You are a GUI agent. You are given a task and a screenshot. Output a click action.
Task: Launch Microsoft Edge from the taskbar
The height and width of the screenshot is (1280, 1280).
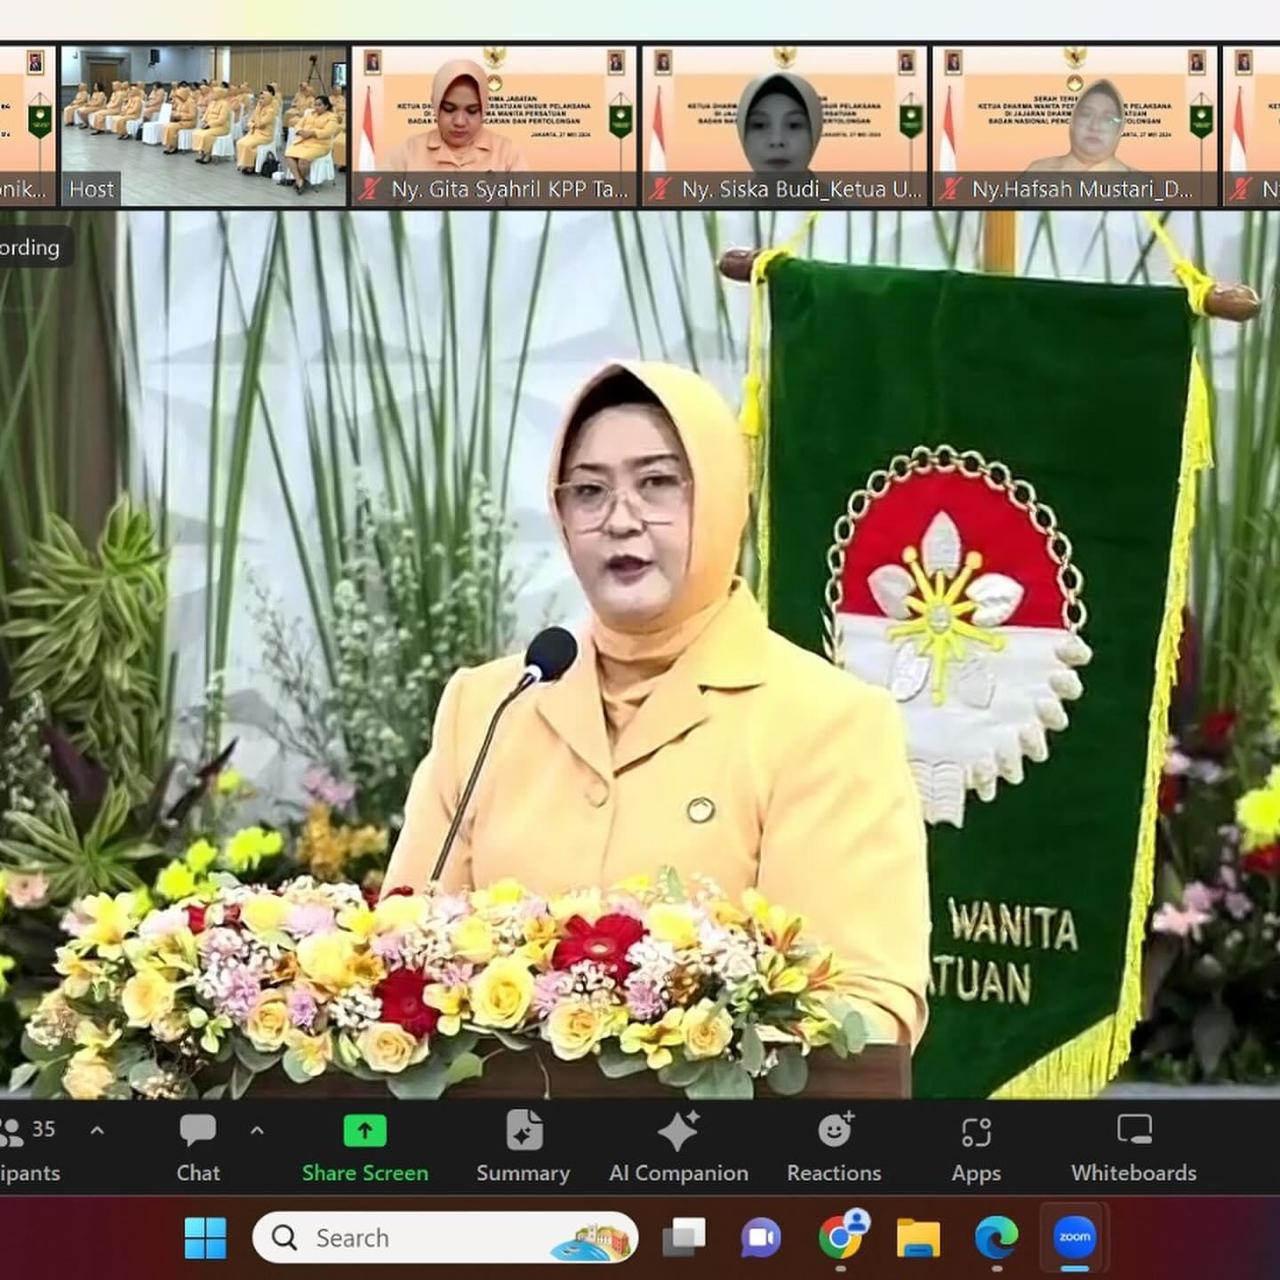point(996,1238)
